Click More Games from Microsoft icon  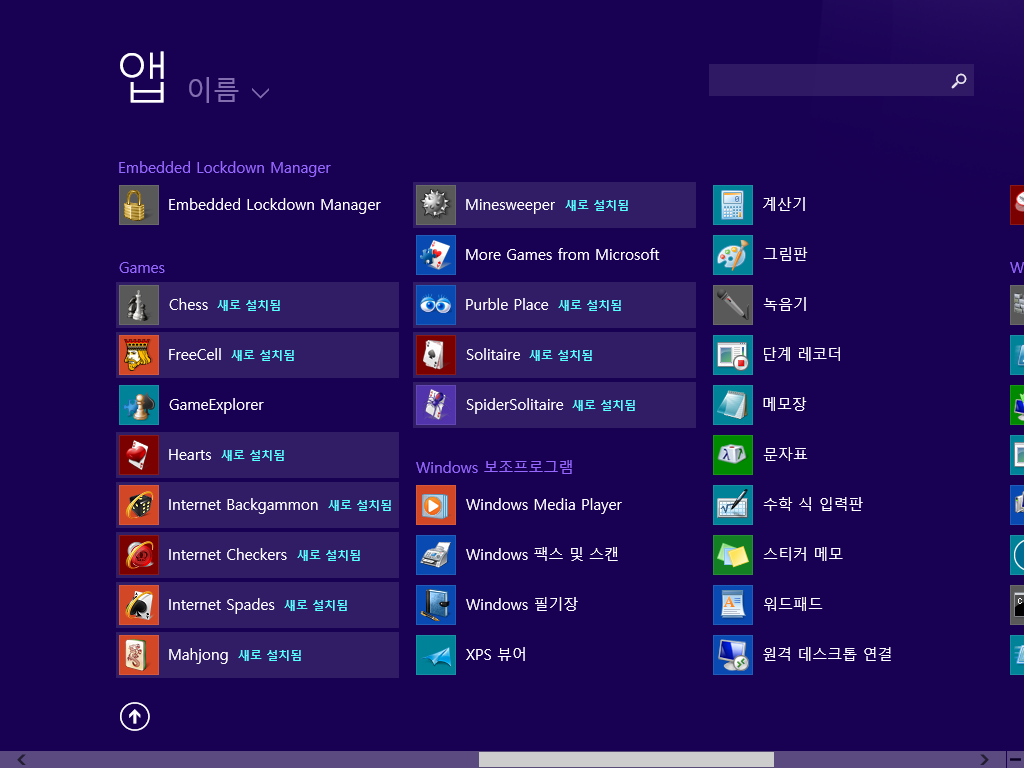(x=436, y=255)
